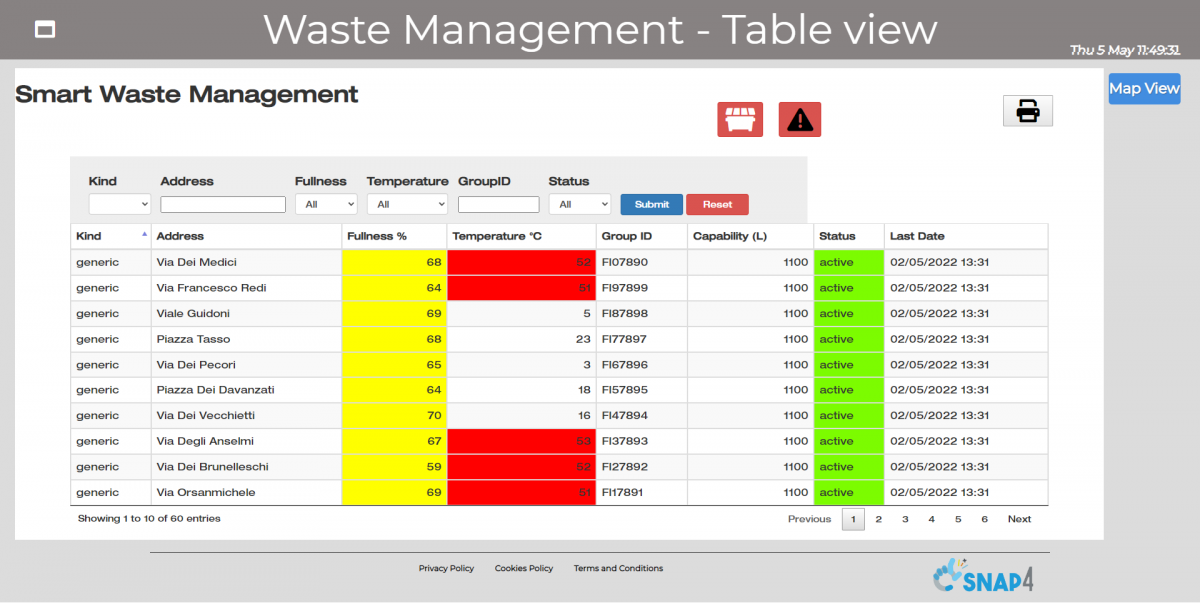Click the Snap4 logo in footer
1200x603 pixels.
click(x=969, y=576)
